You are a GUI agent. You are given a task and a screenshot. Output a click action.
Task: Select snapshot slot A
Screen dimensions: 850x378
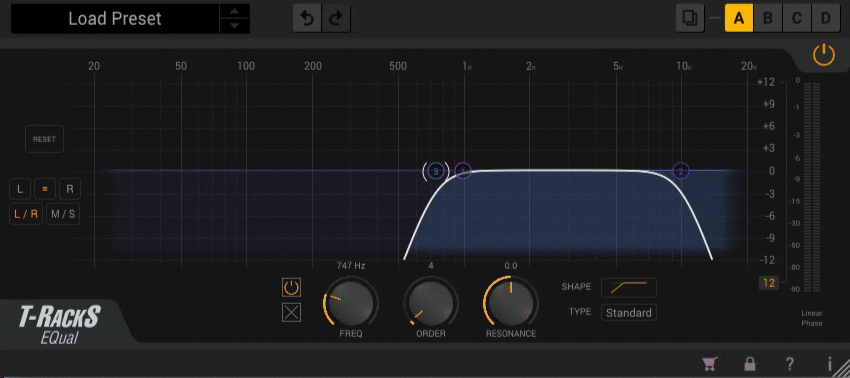click(739, 18)
